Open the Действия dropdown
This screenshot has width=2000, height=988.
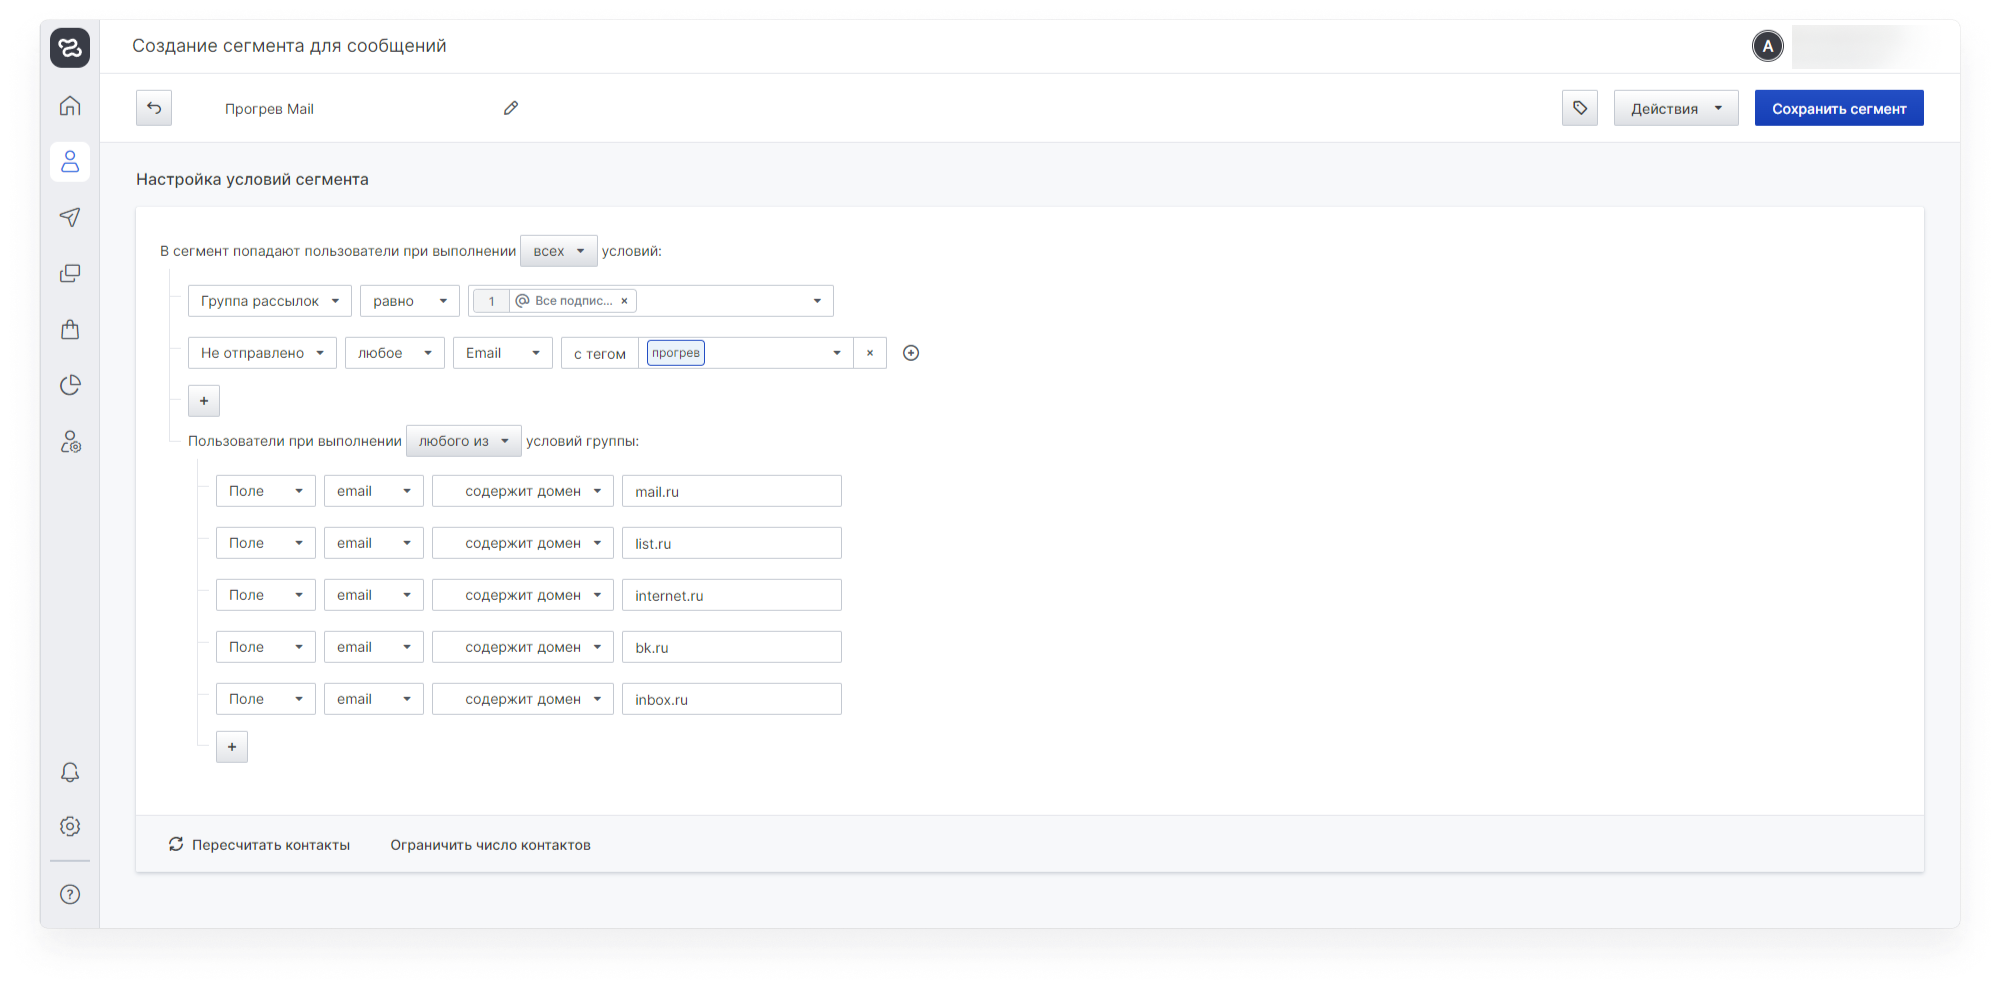[1676, 108]
